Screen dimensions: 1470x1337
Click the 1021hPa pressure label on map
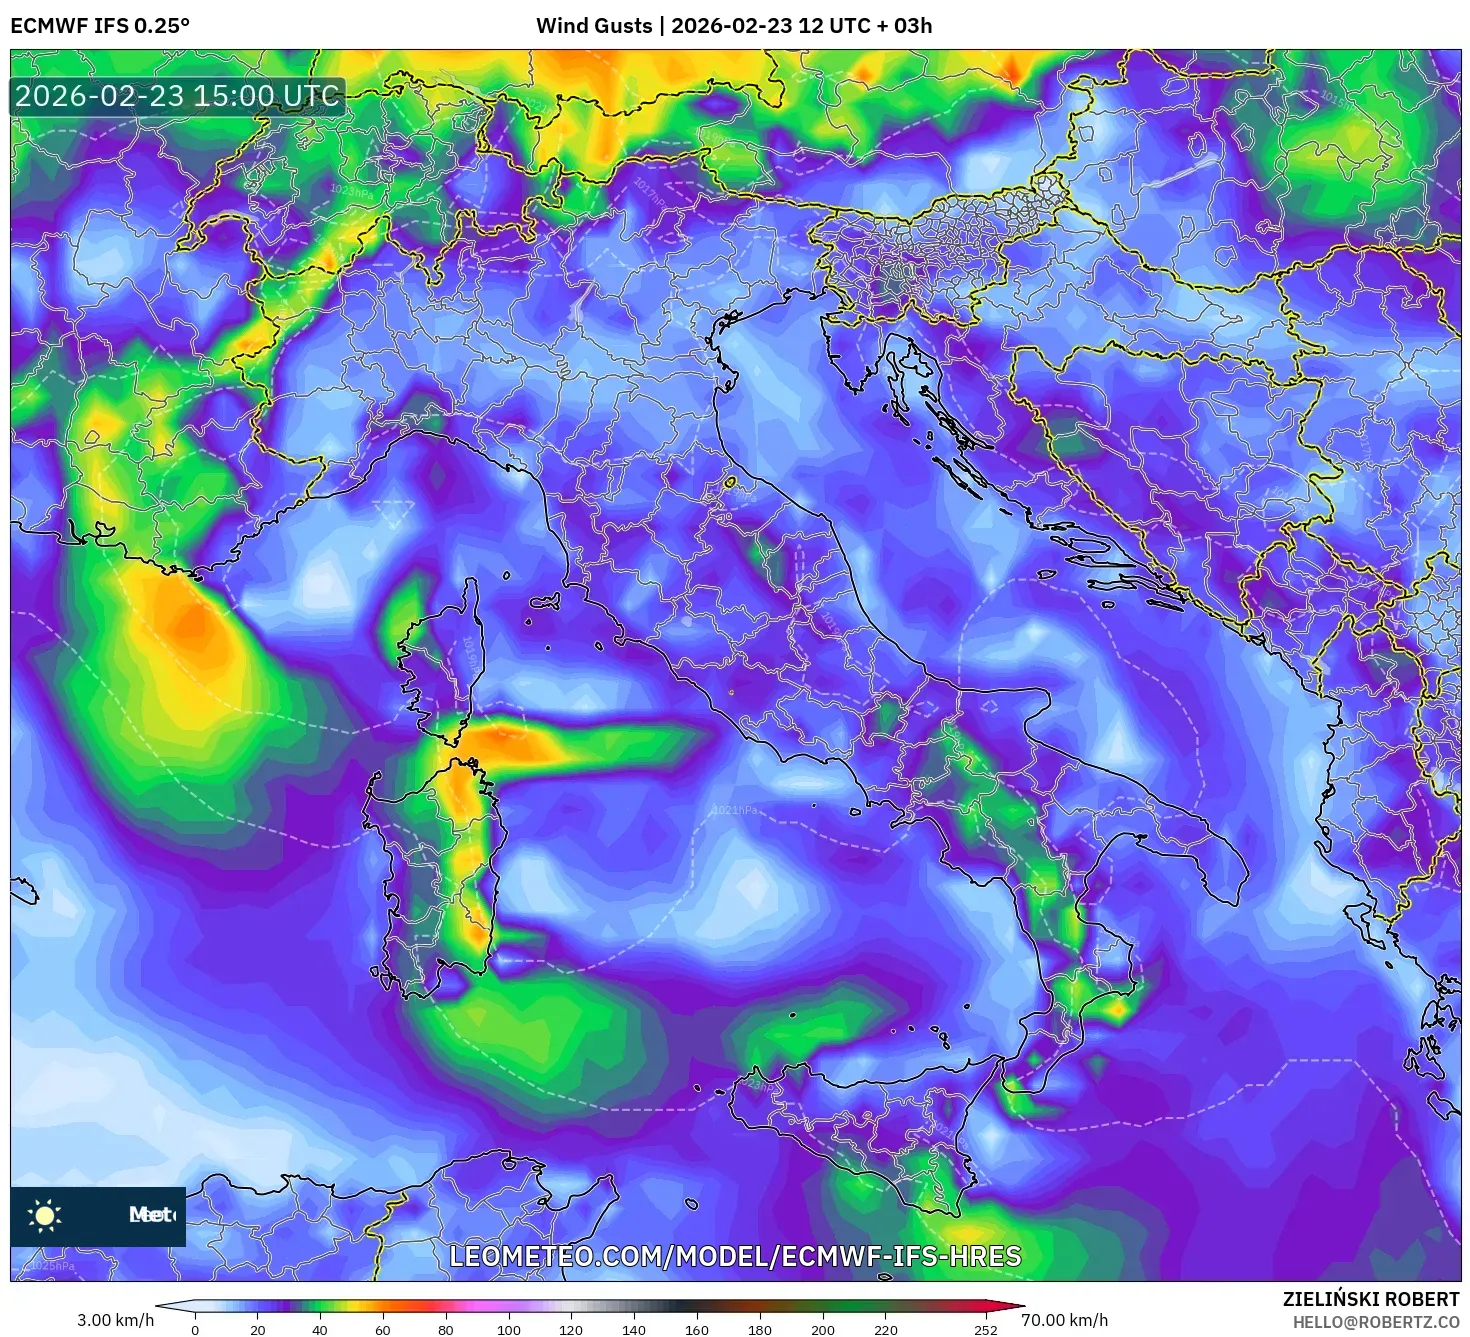pos(736,809)
